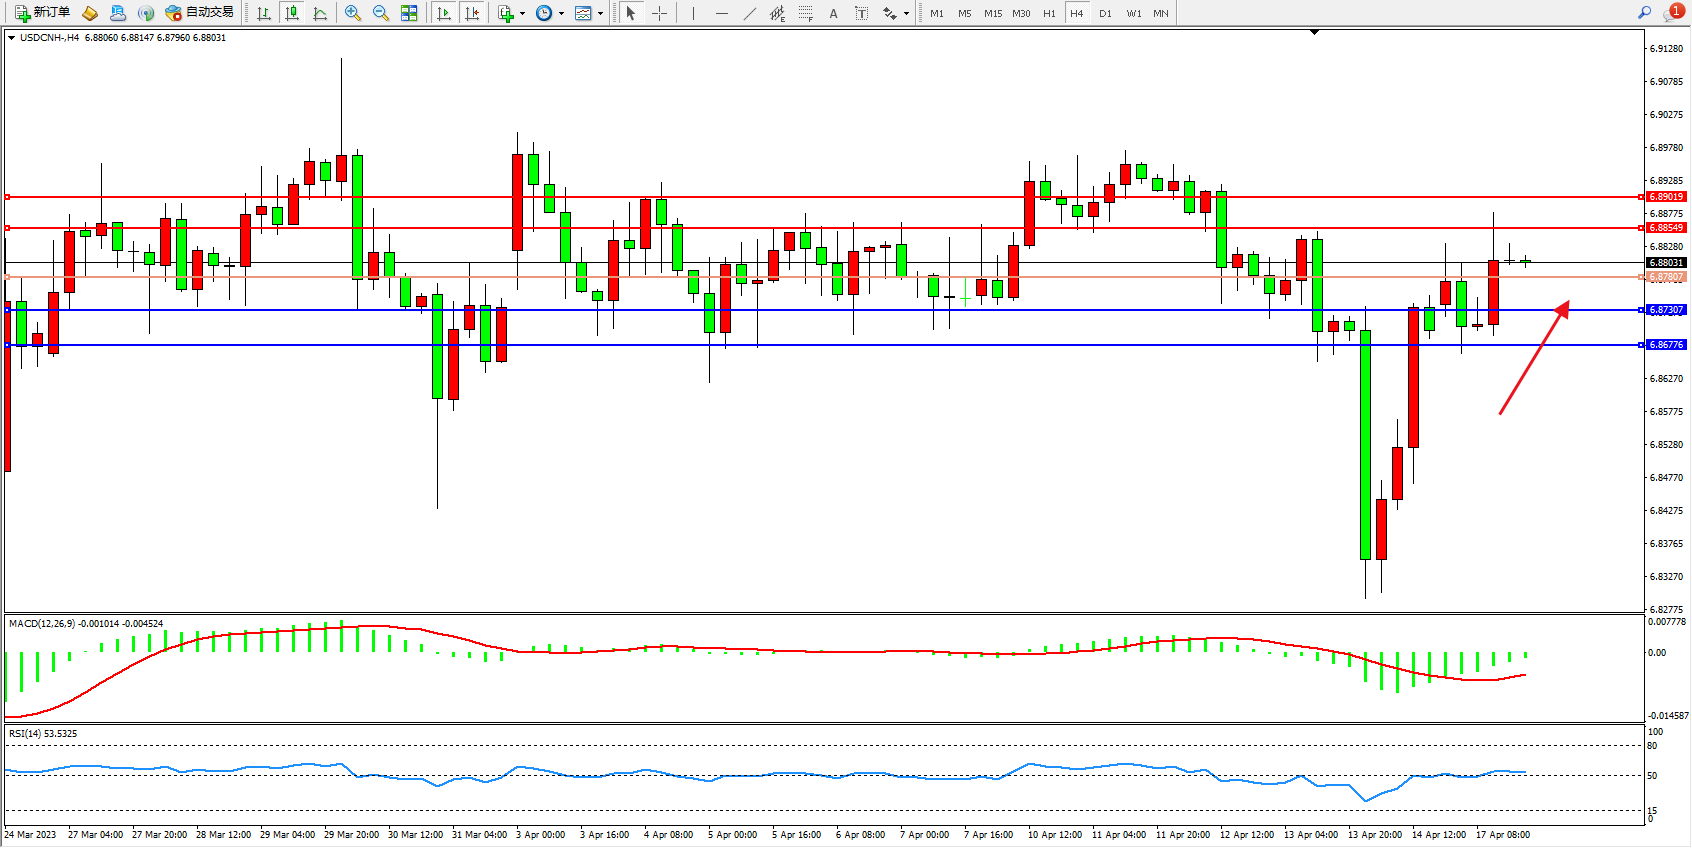The width and height of the screenshot is (1692, 848).
Task: Open the indicators list dropdown arrow
Action: [x=522, y=14]
